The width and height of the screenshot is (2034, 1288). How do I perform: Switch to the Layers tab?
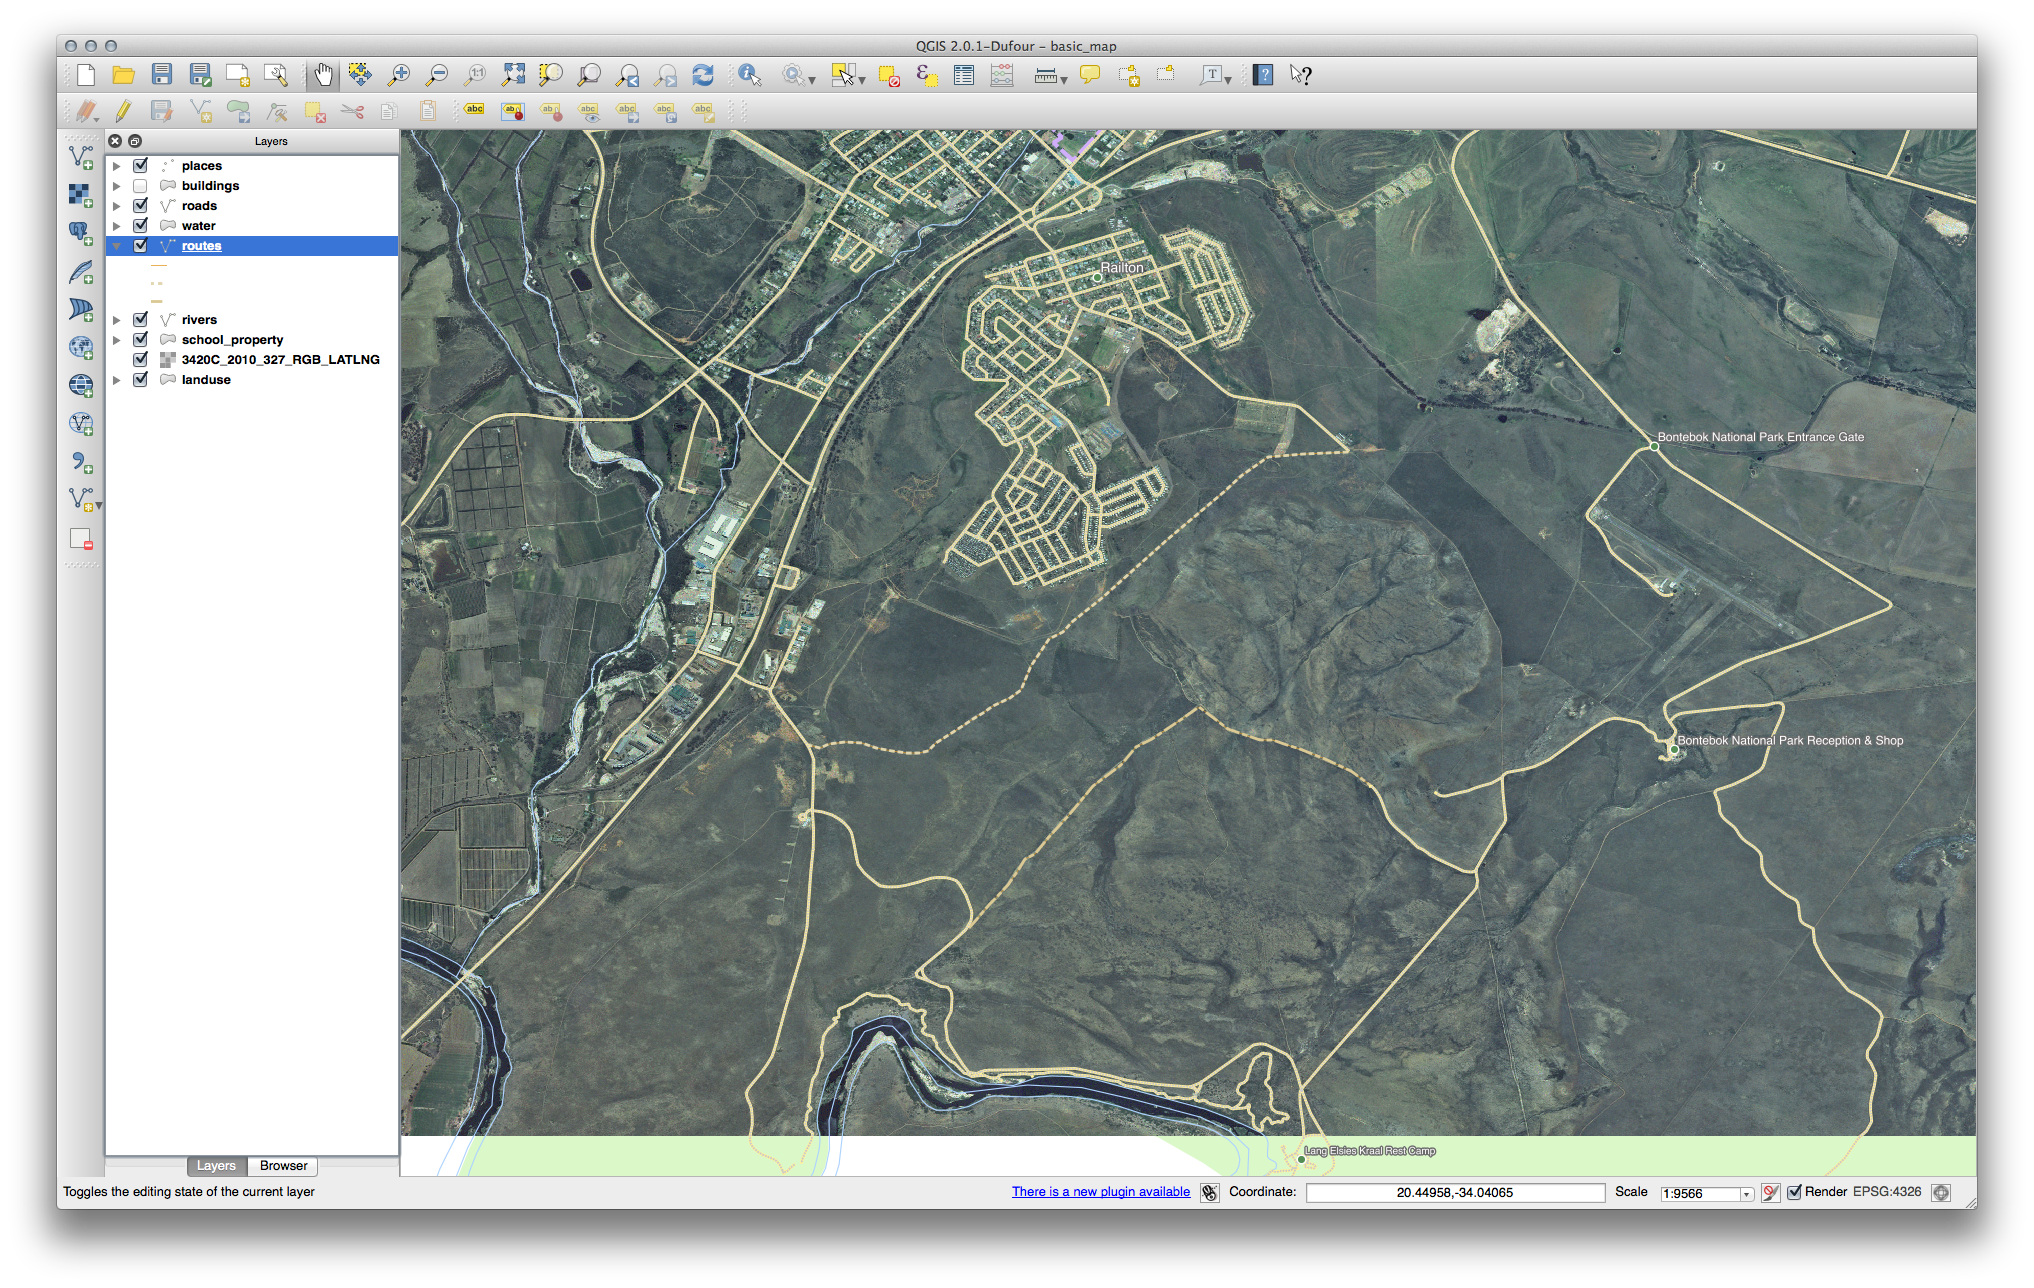[x=216, y=1166]
